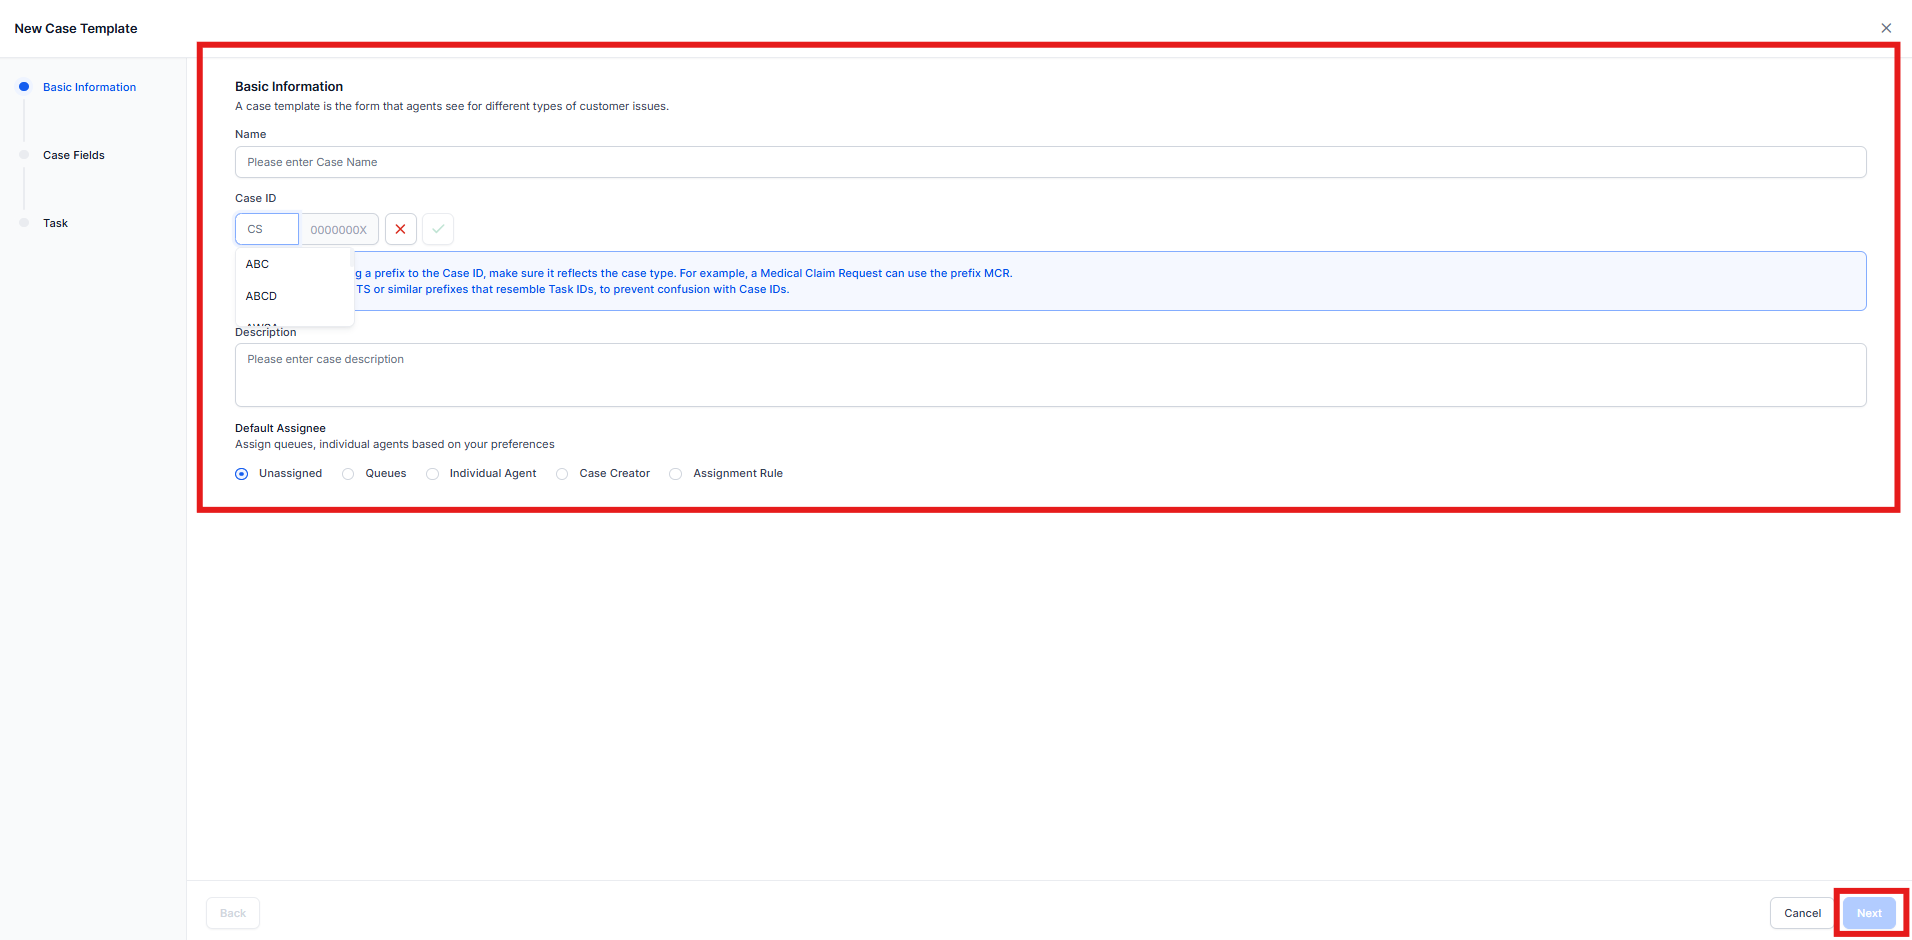The image size is (1912, 940).
Task: Enable the Assignment Rule option
Action: pos(676,474)
